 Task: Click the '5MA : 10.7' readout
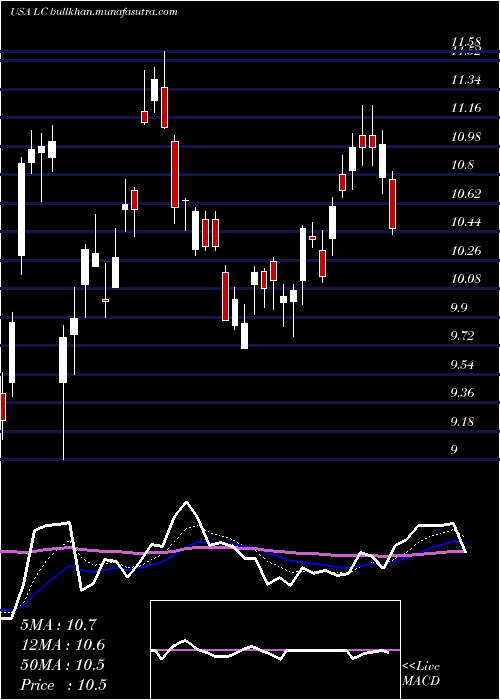(x=58, y=625)
